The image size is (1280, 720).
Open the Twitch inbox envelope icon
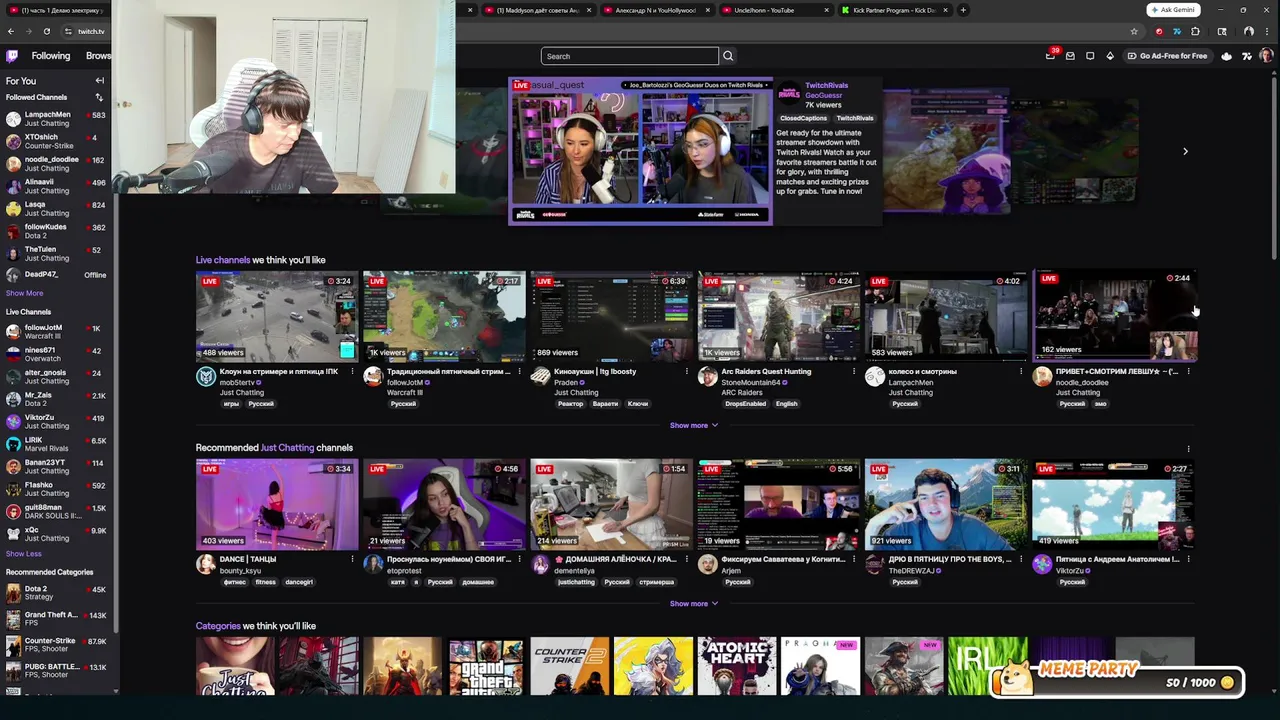click(x=1070, y=56)
